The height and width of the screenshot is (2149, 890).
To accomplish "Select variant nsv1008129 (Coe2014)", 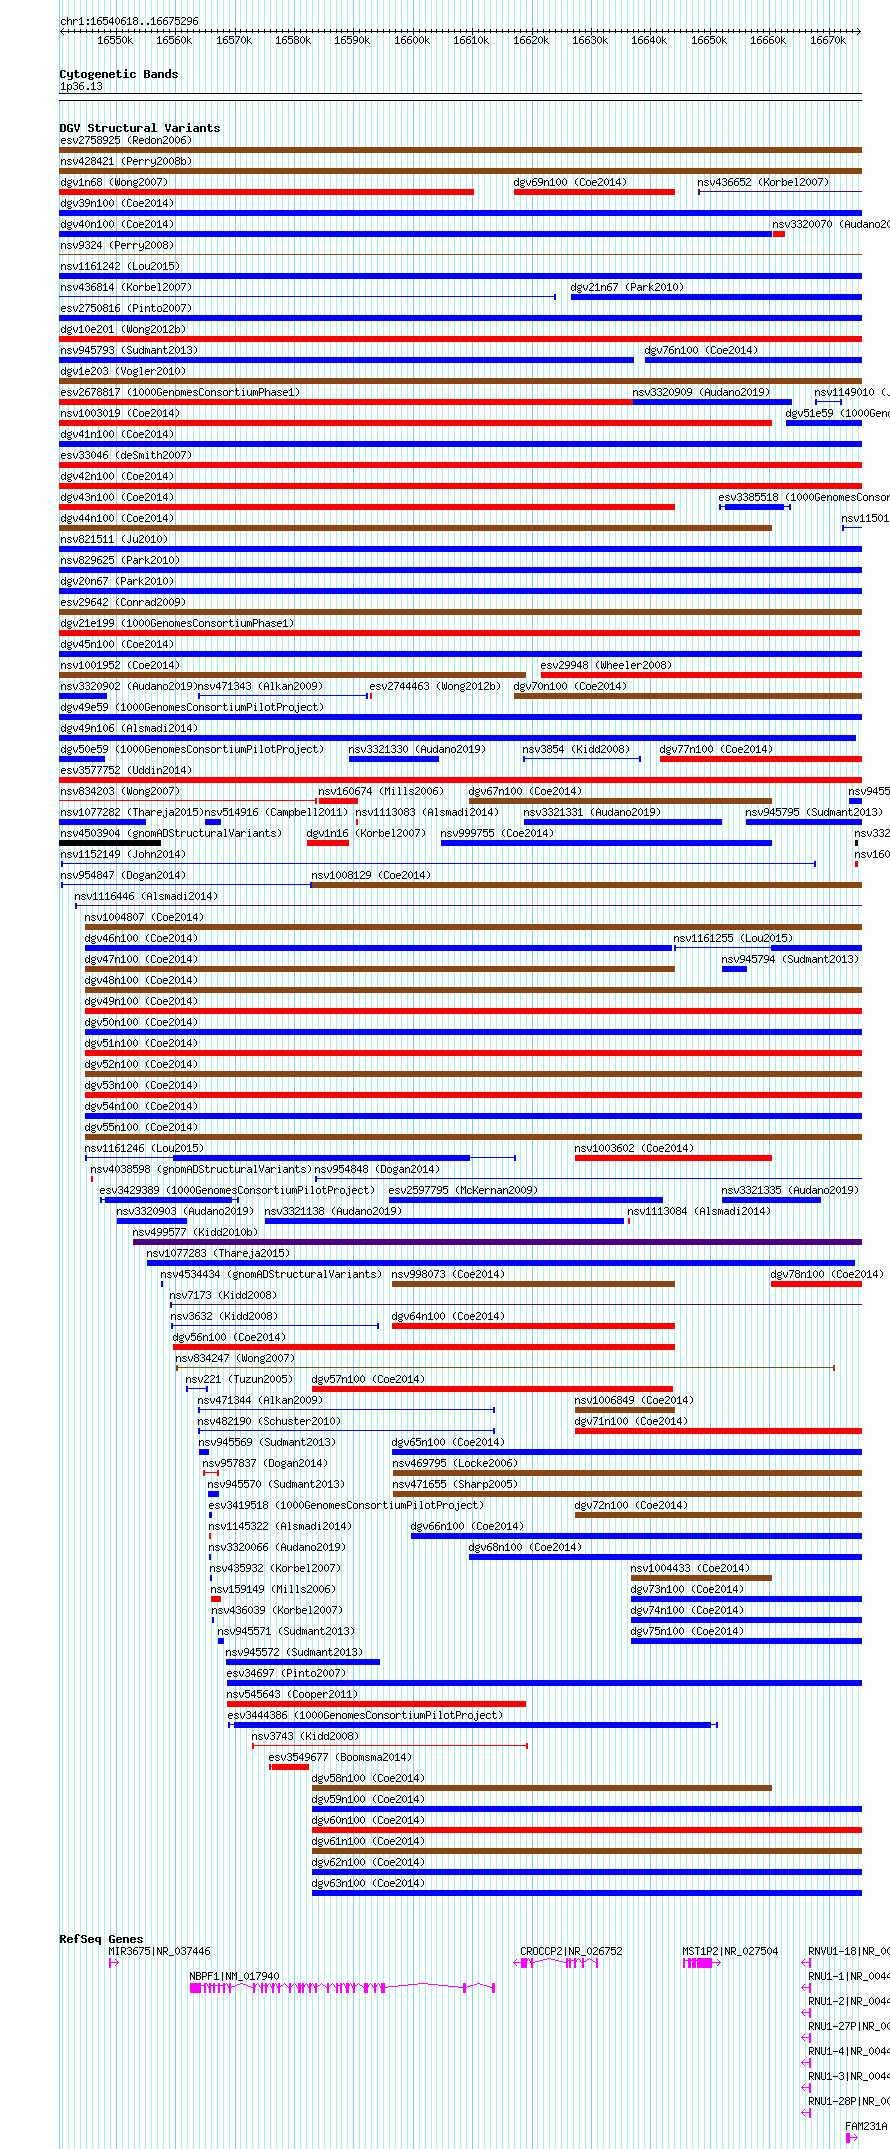I will tap(371, 875).
